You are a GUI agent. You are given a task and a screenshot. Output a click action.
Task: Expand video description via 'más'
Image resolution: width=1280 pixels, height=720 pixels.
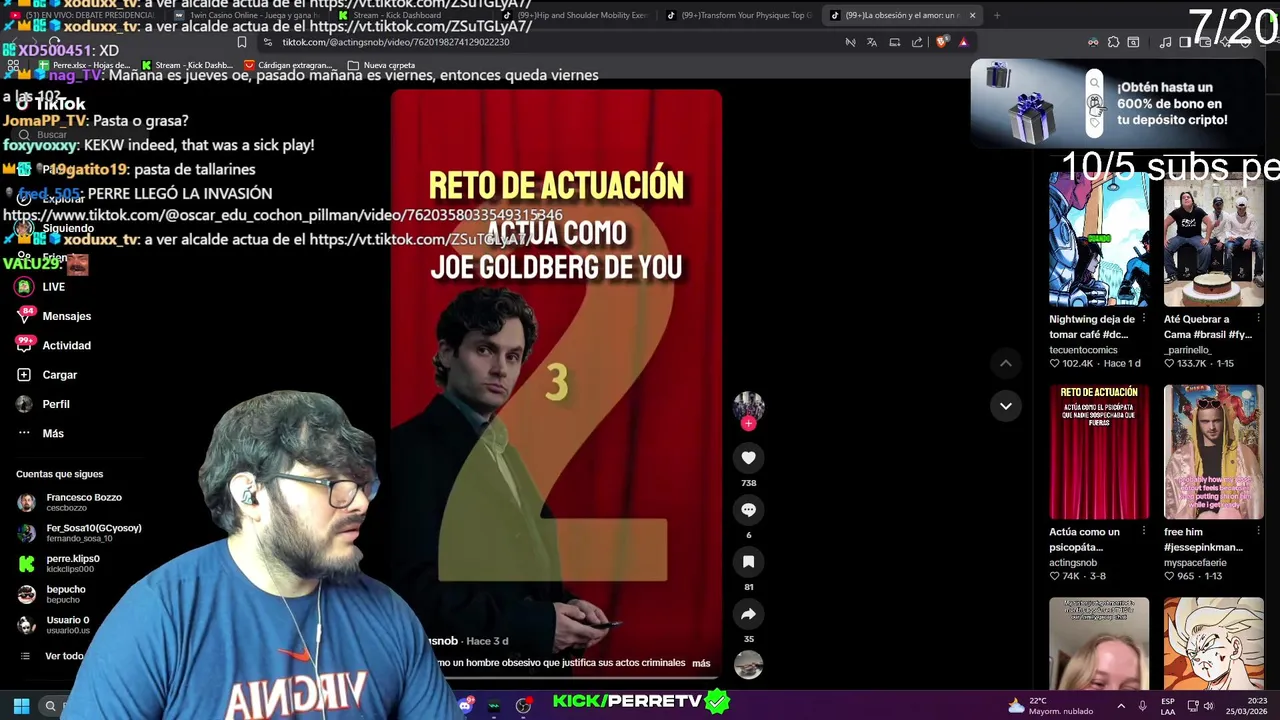[x=701, y=663]
